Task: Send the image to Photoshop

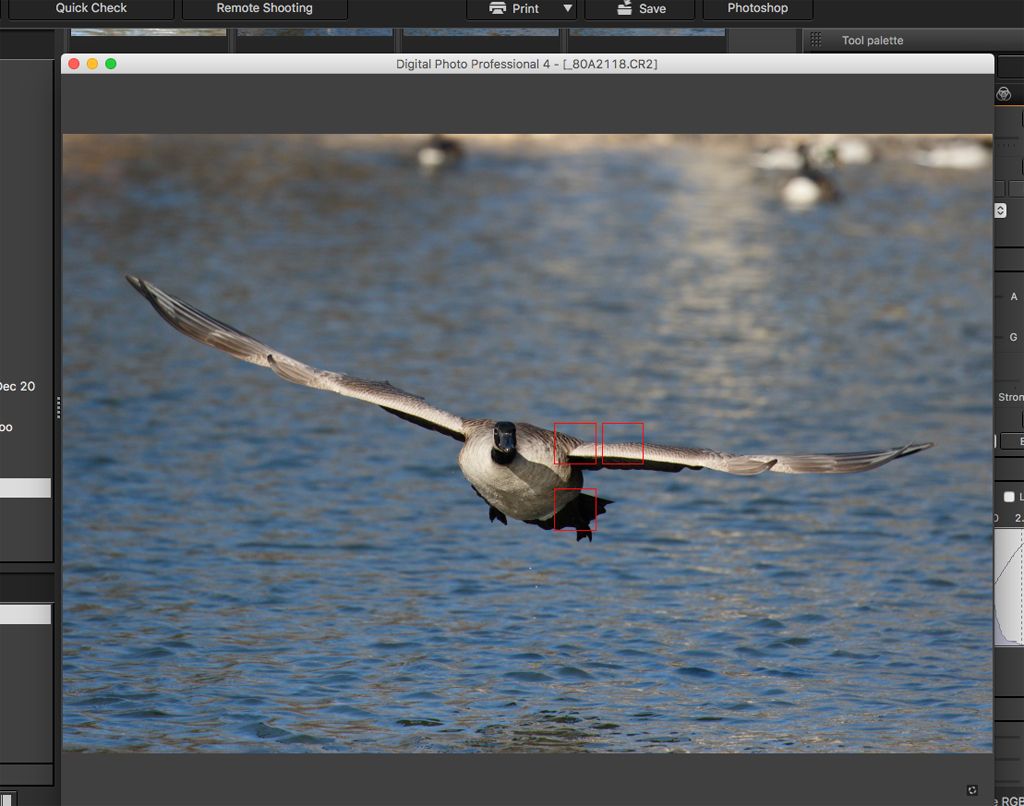Action: (x=757, y=9)
